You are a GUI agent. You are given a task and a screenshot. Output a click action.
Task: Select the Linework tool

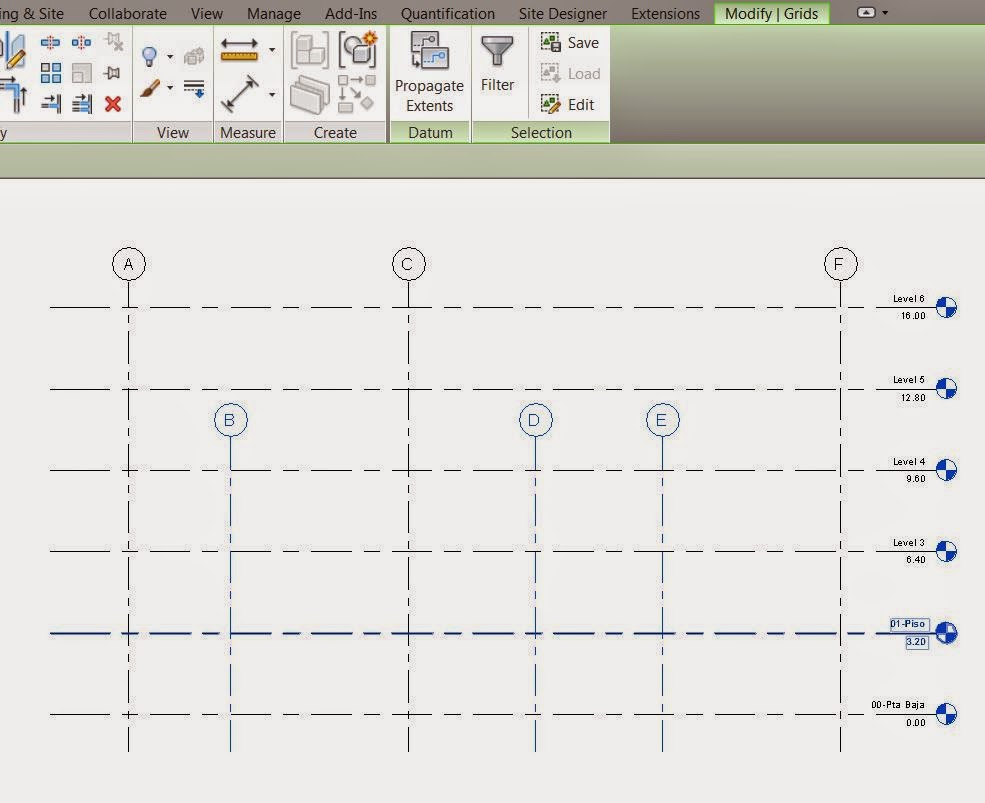(x=194, y=89)
